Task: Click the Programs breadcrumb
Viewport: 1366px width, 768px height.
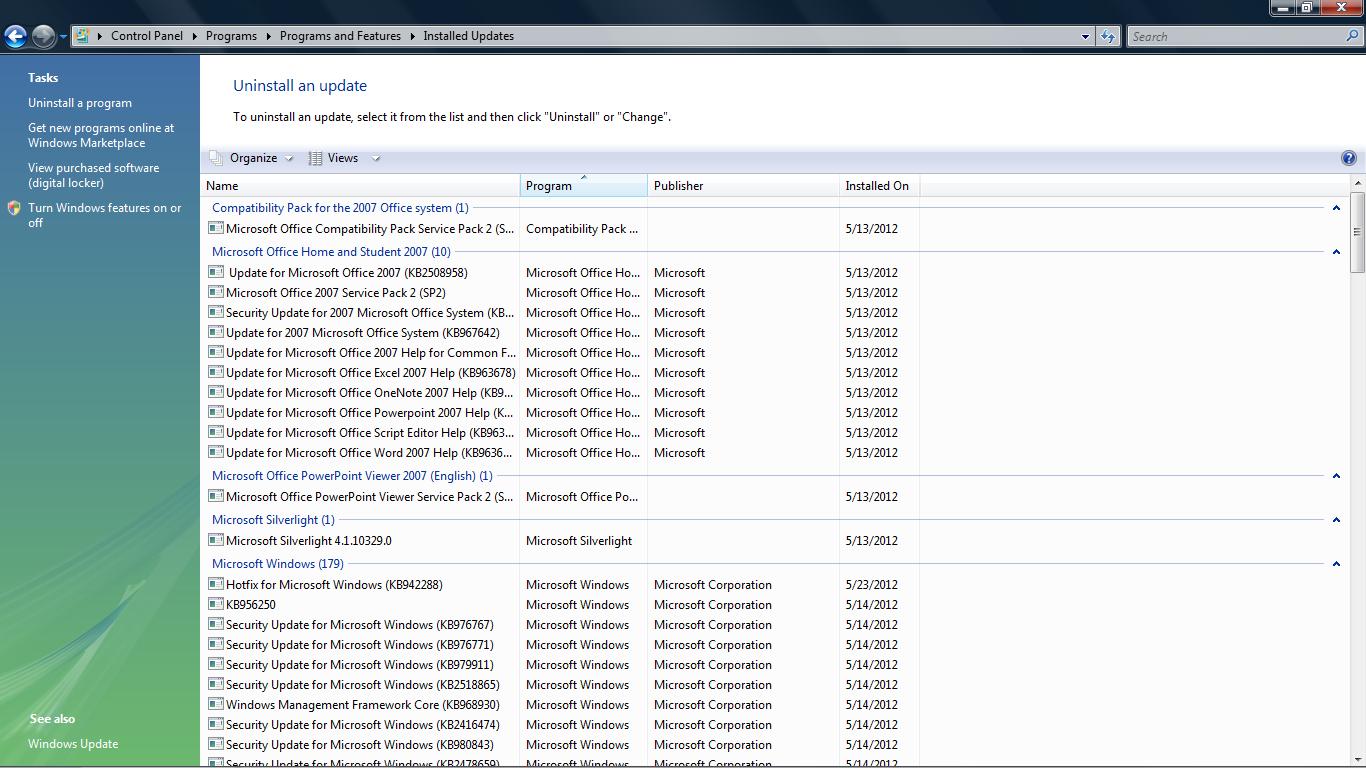Action: coord(231,36)
